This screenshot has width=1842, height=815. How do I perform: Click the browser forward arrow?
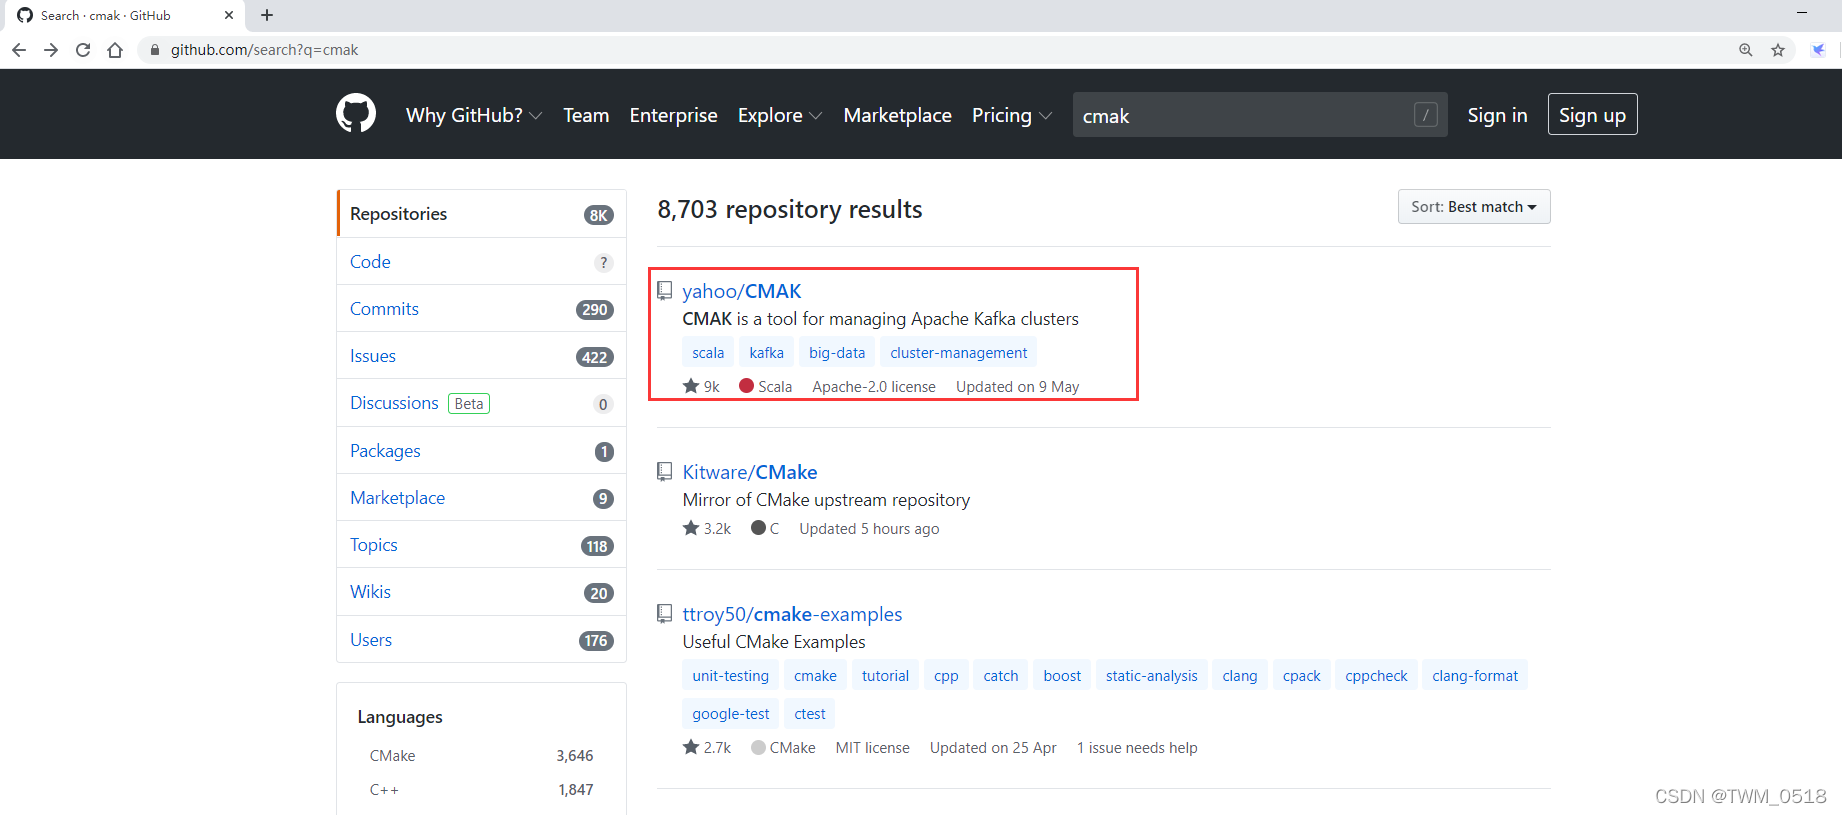(x=51, y=50)
